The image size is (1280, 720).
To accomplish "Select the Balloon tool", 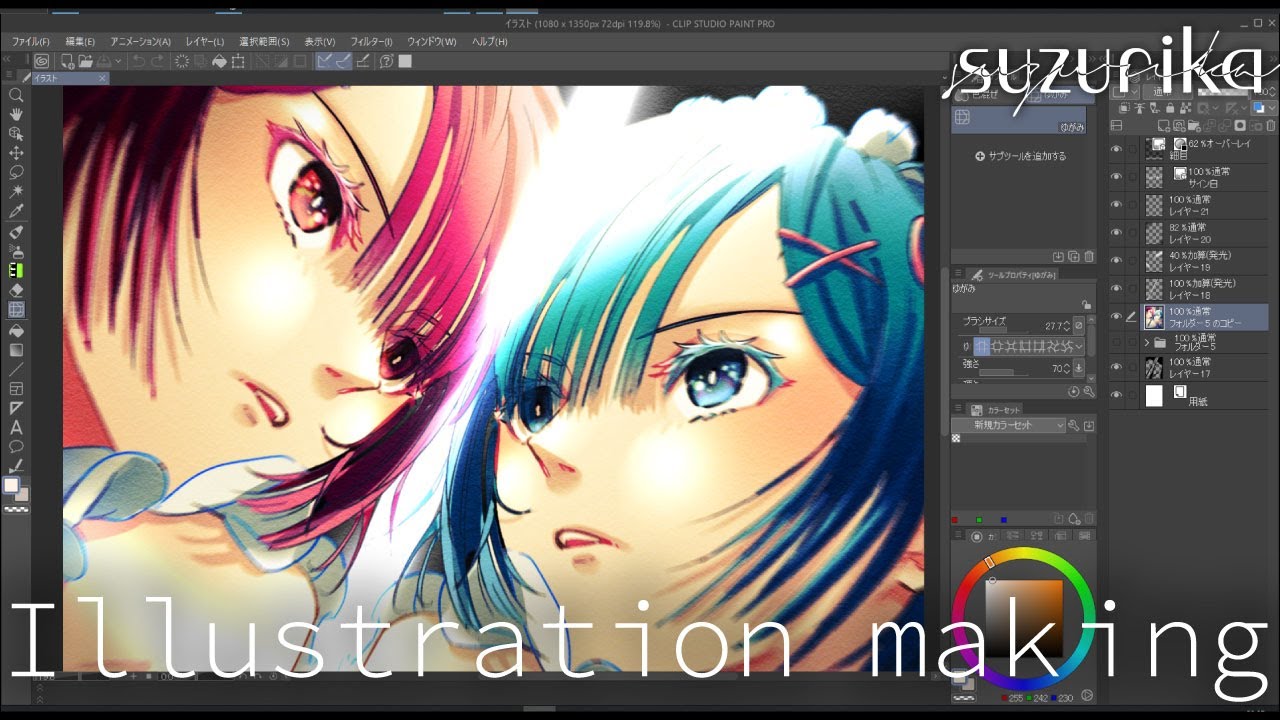I will point(16,446).
